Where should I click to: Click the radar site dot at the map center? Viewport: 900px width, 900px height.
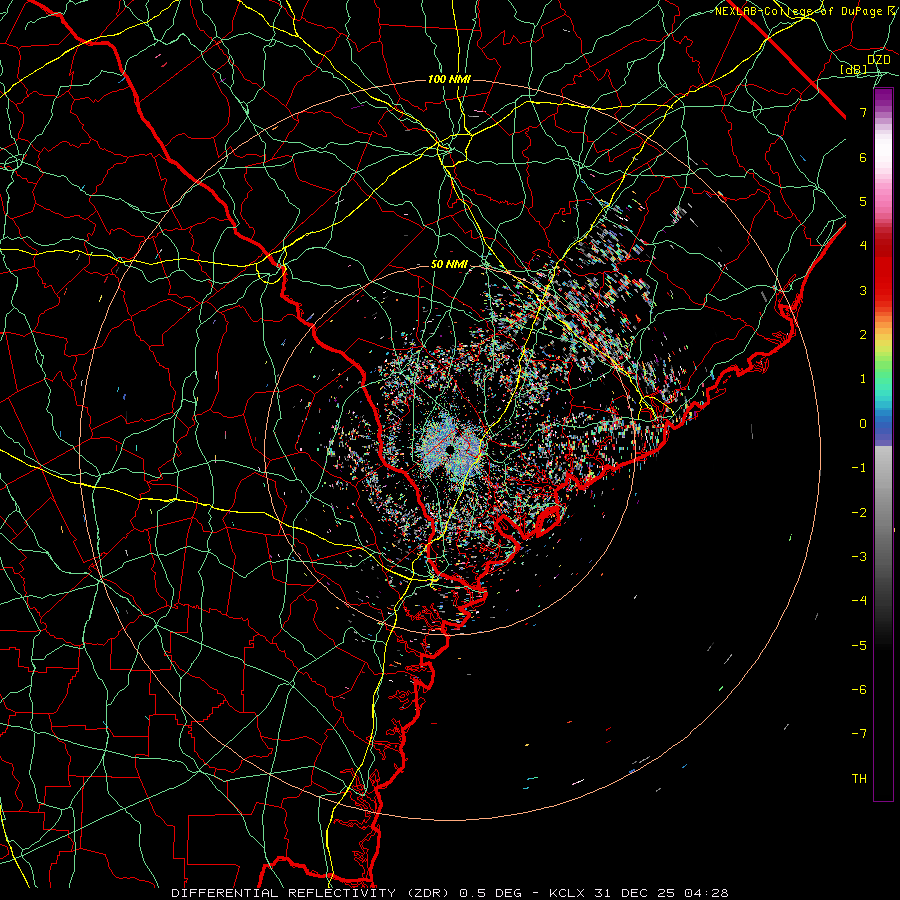point(449,449)
